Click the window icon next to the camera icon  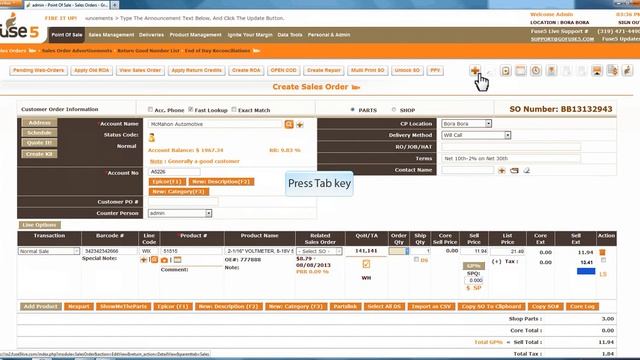(x=177, y=260)
